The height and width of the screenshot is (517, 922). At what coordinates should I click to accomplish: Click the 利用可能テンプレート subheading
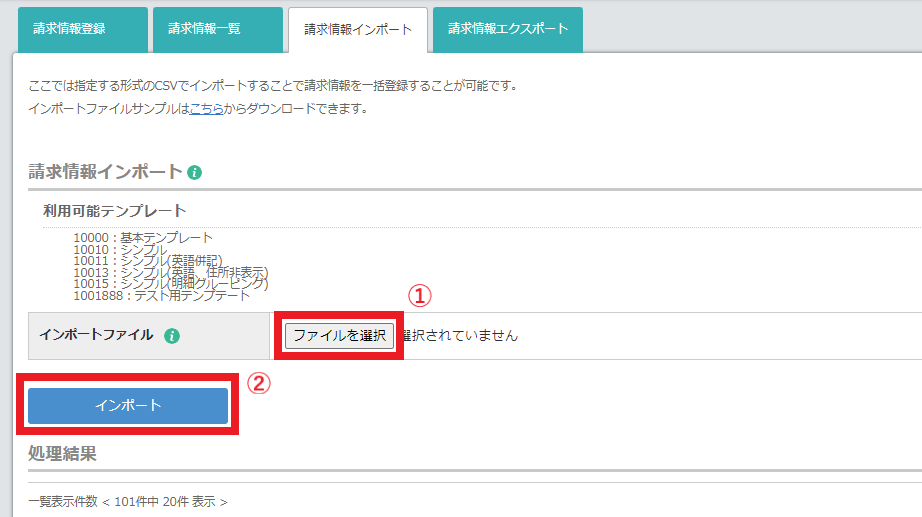(x=115, y=211)
